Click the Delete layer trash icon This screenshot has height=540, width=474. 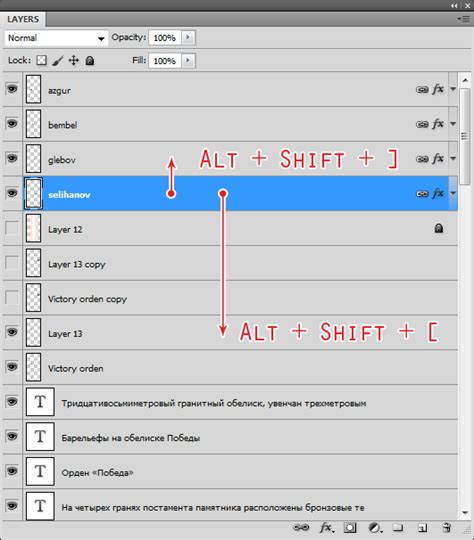[446, 527]
